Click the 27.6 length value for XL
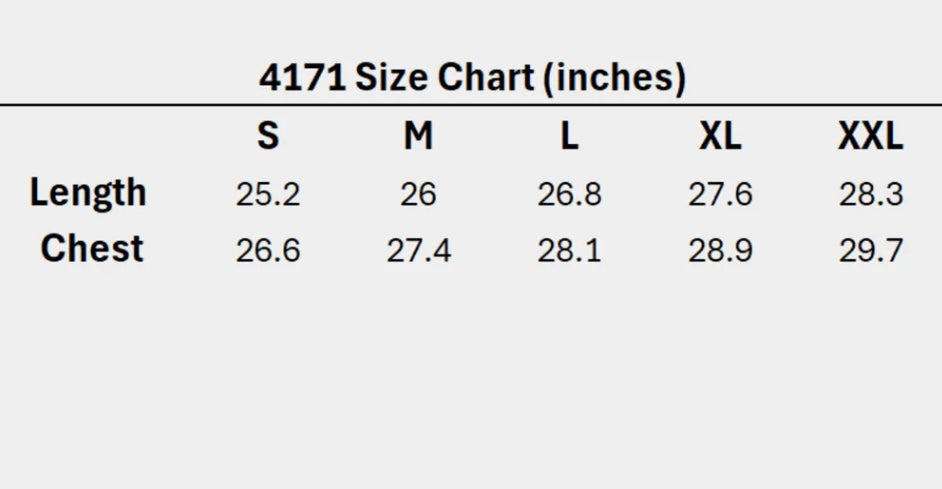The width and height of the screenshot is (942, 489). tap(720, 194)
